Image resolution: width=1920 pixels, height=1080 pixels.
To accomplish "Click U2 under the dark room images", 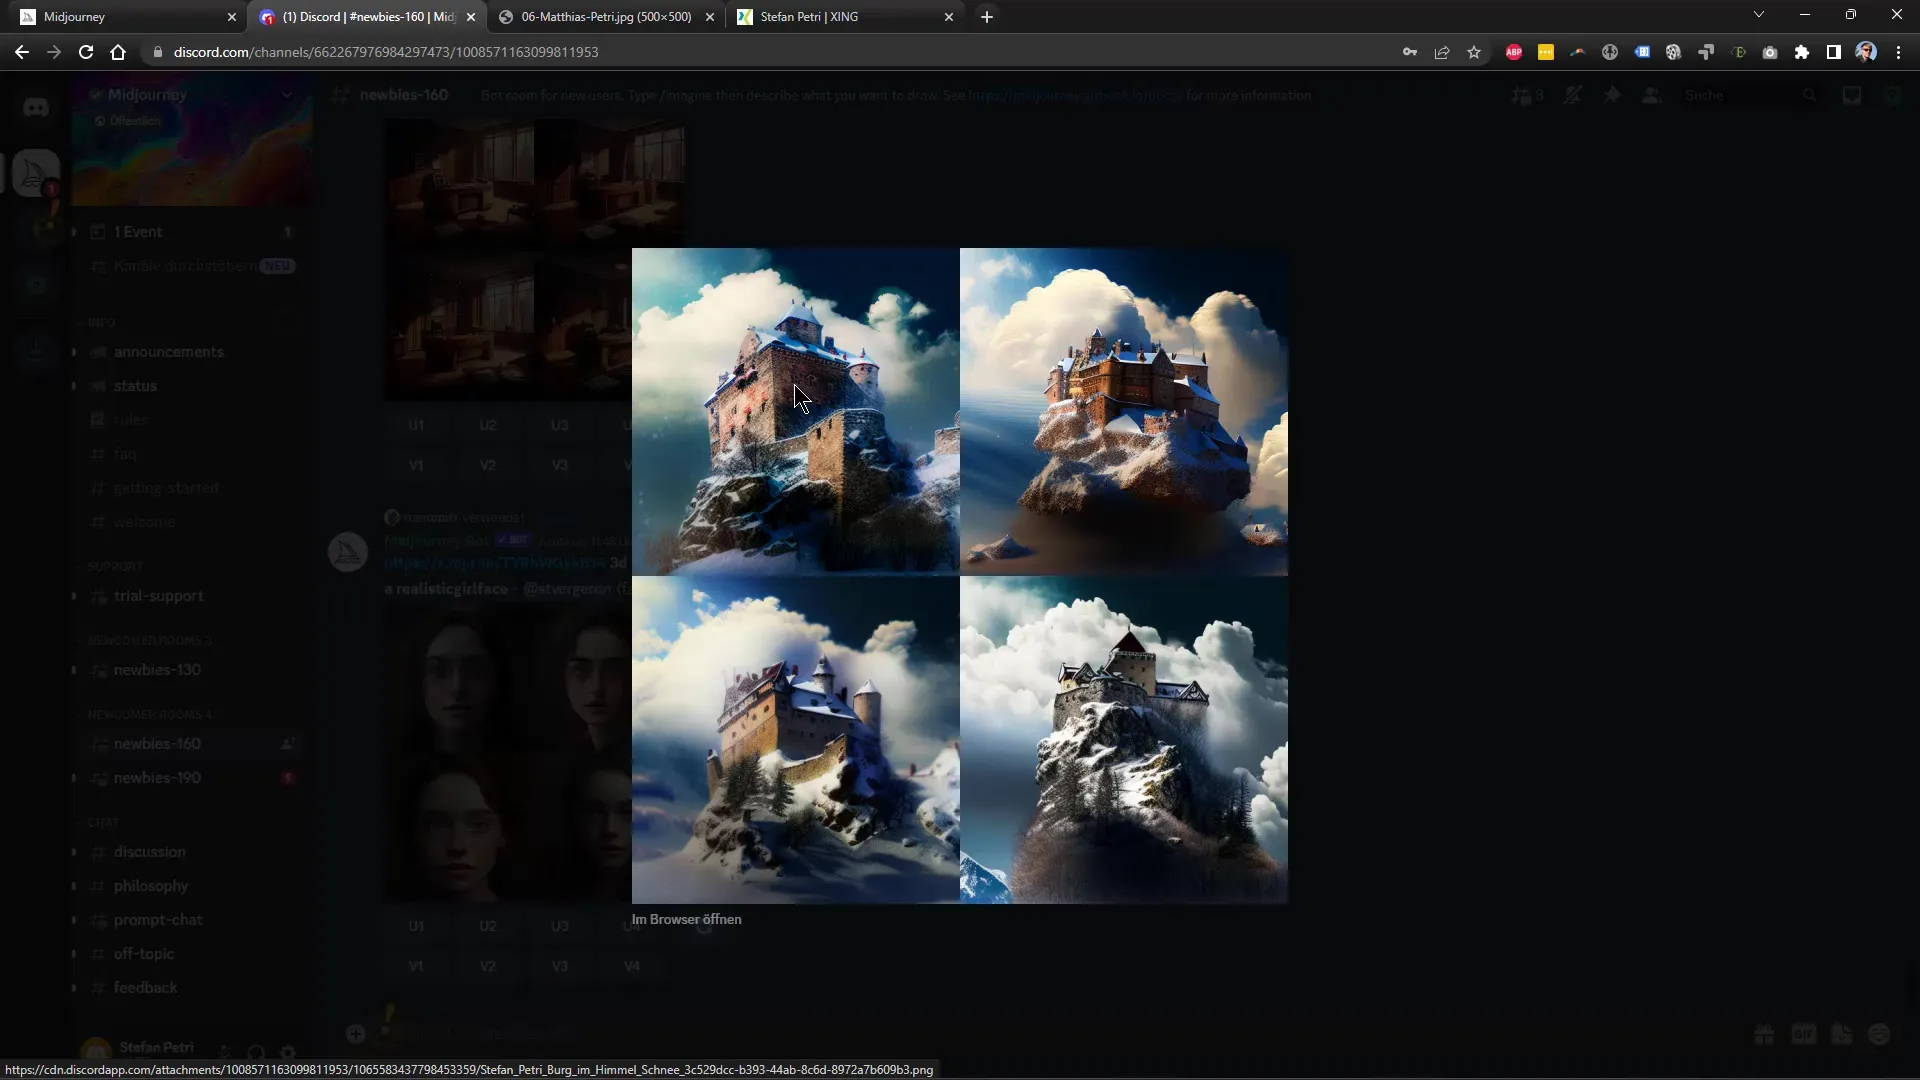I will [x=488, y=425].
